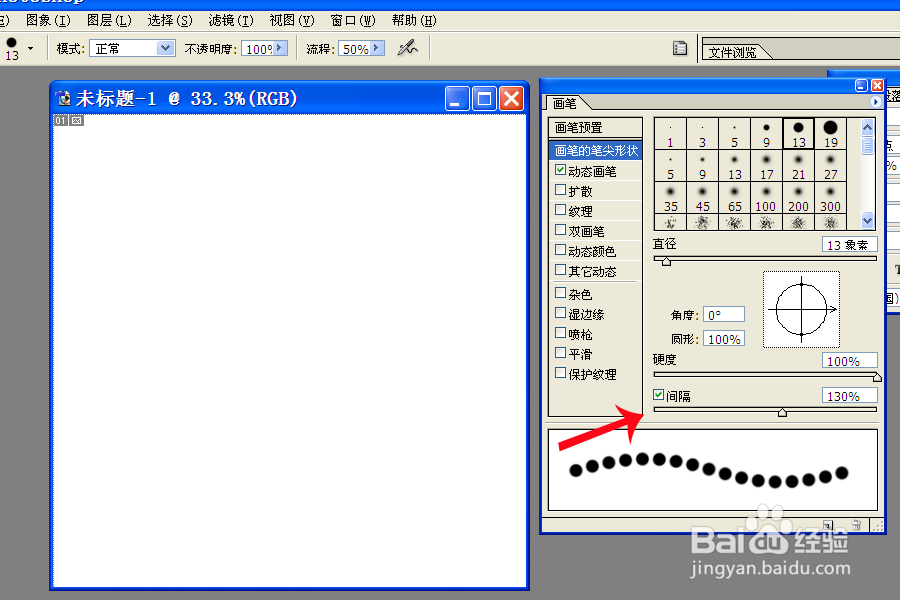Enable the 扩散 checkbox
This screenshot has width=900, height=600.
tap(561, 189)
